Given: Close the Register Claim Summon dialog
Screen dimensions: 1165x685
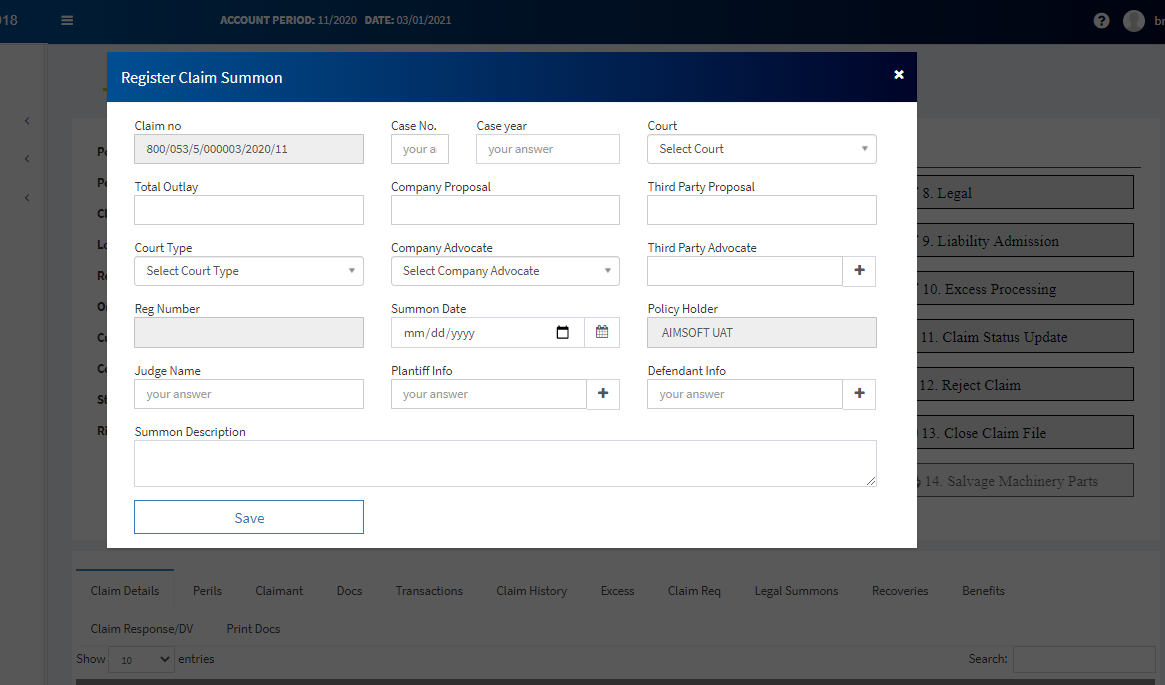Looking at the screenshot, I should [x=898, y=75].
